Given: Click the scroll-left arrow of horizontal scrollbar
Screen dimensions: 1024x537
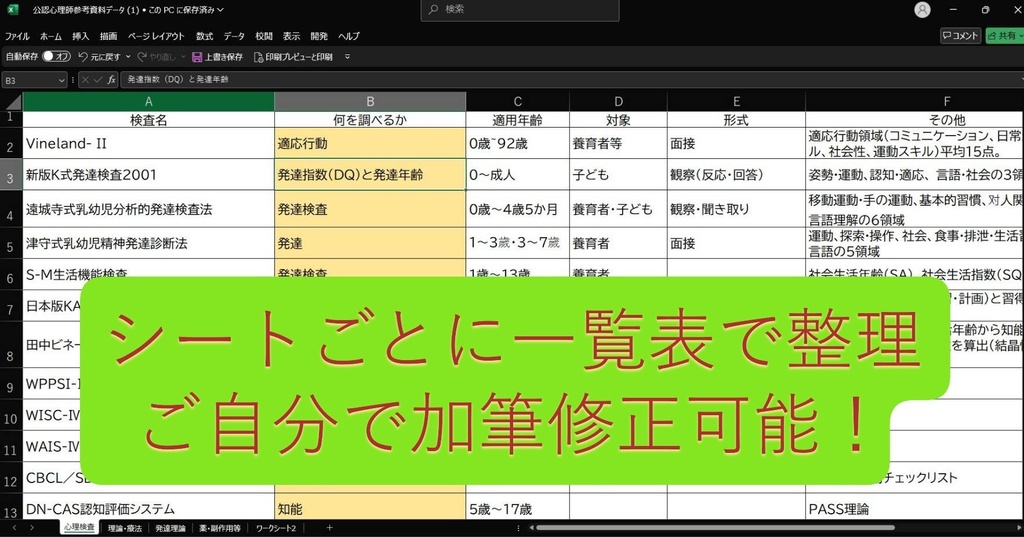Looking at the screenshot, I should [532, 527].
